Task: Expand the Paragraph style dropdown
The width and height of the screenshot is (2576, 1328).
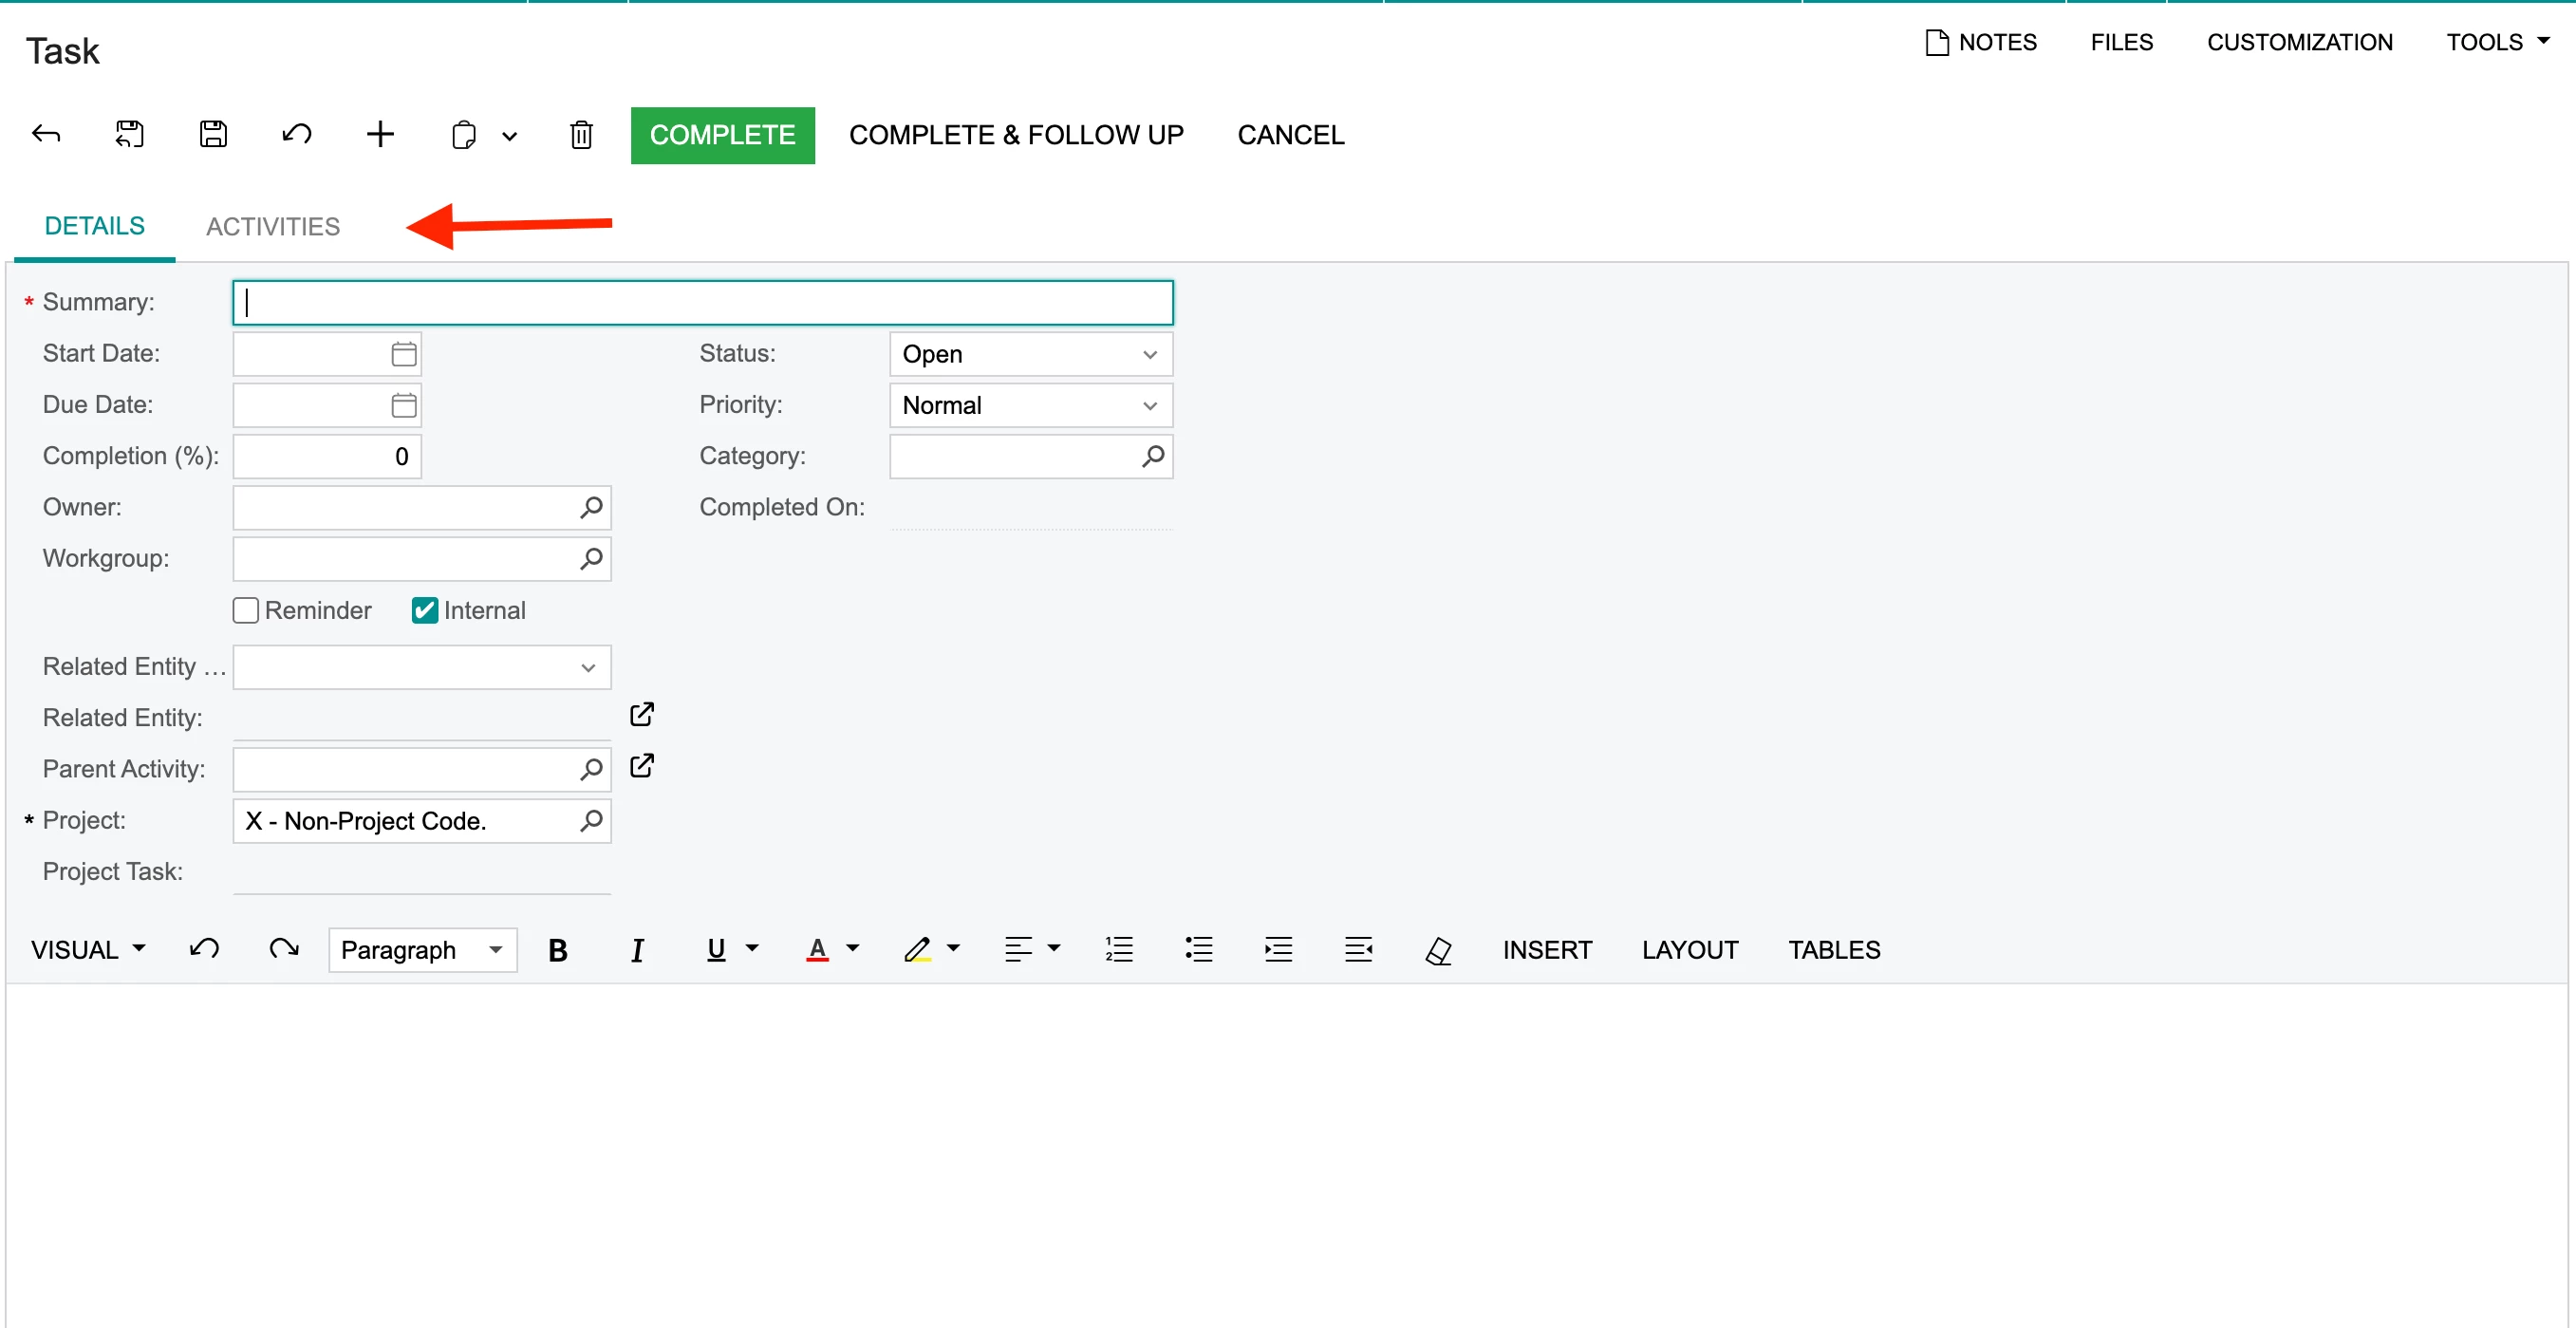Action: click(422, 950)
